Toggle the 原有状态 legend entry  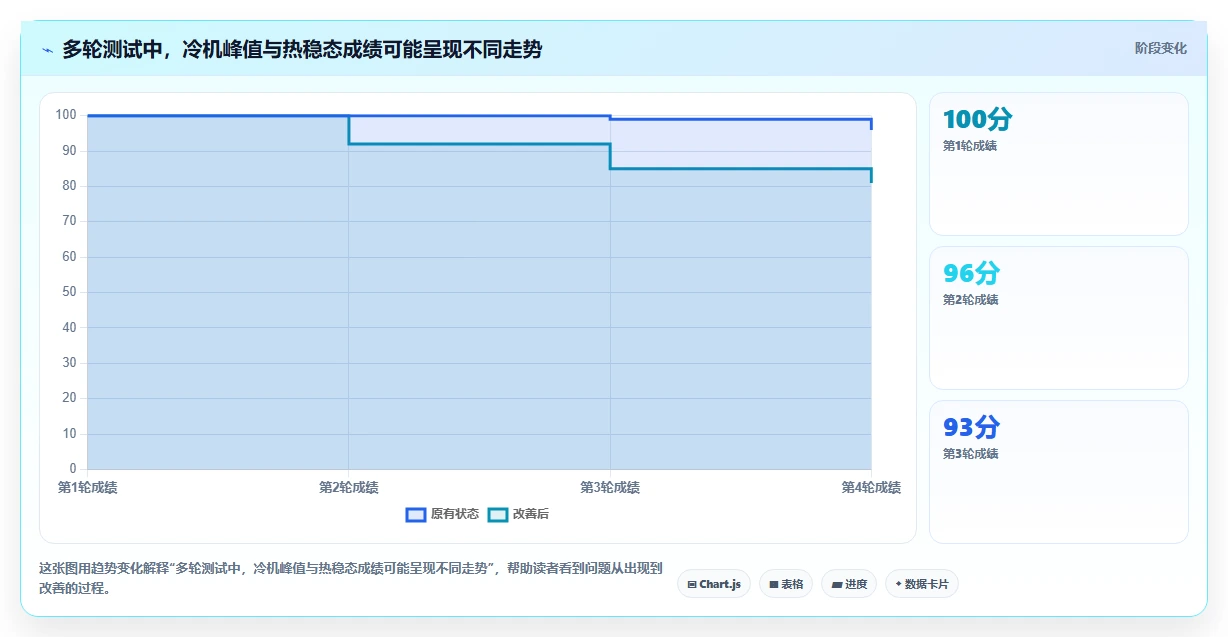point(442,514)
